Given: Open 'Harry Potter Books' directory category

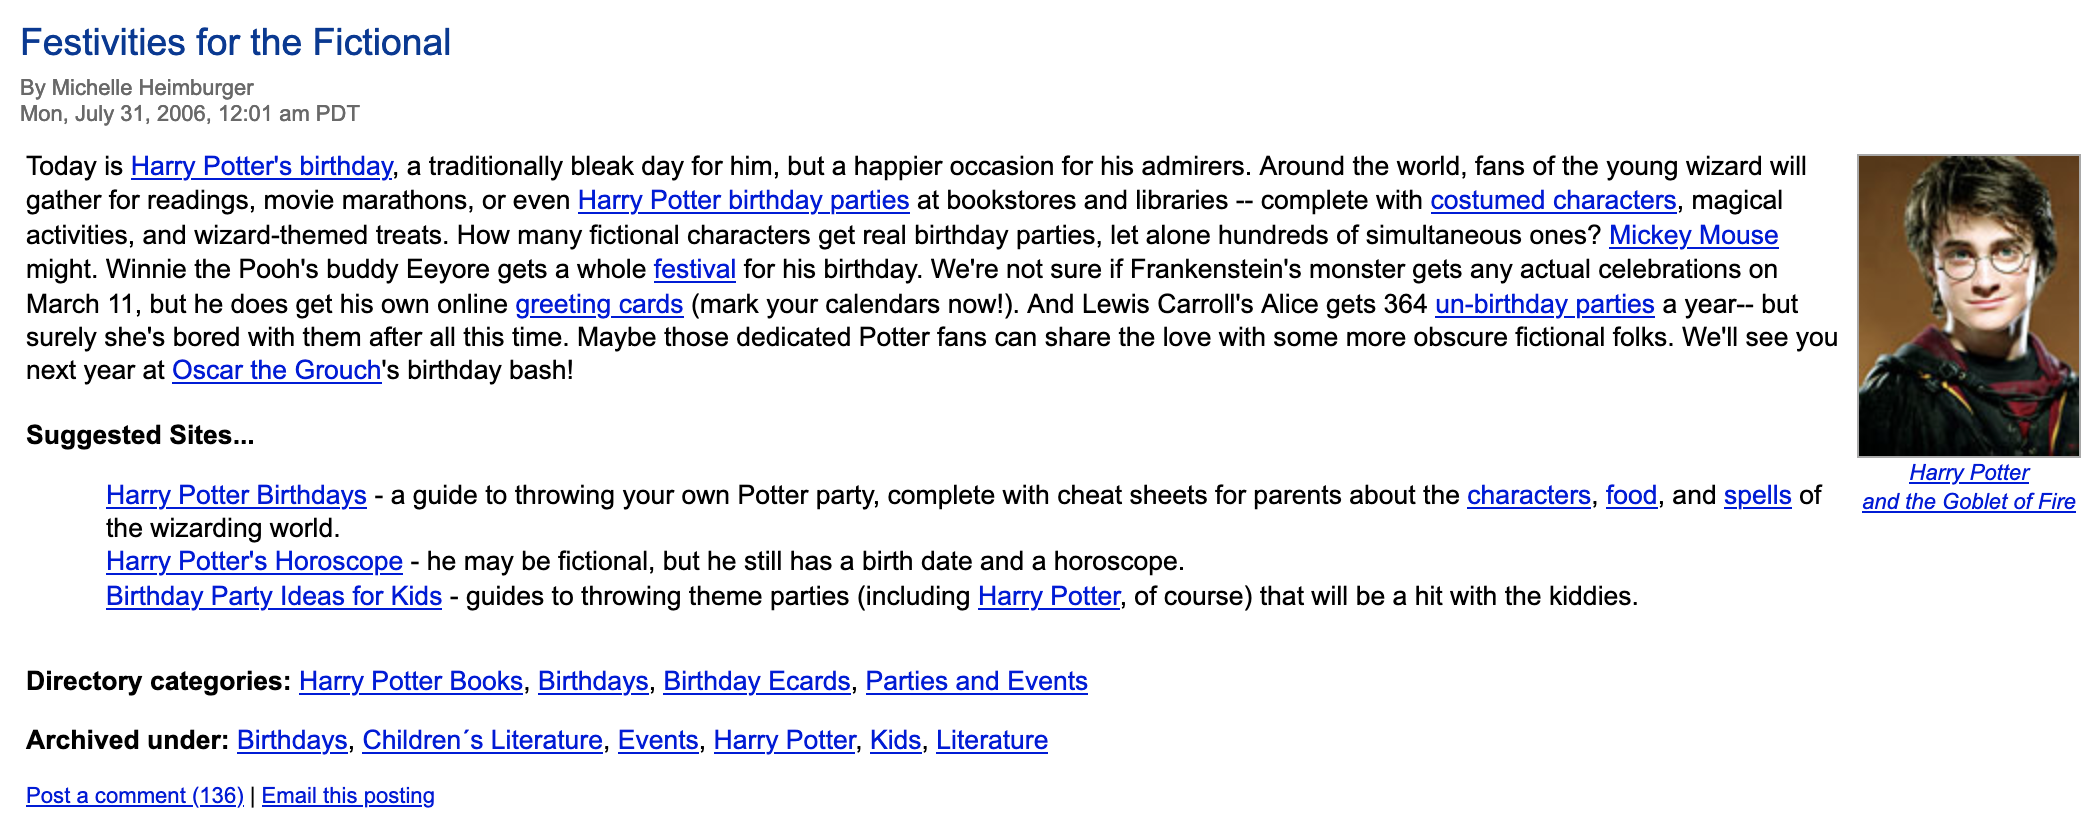Looking at the screenshot, I should coord(410,681).
